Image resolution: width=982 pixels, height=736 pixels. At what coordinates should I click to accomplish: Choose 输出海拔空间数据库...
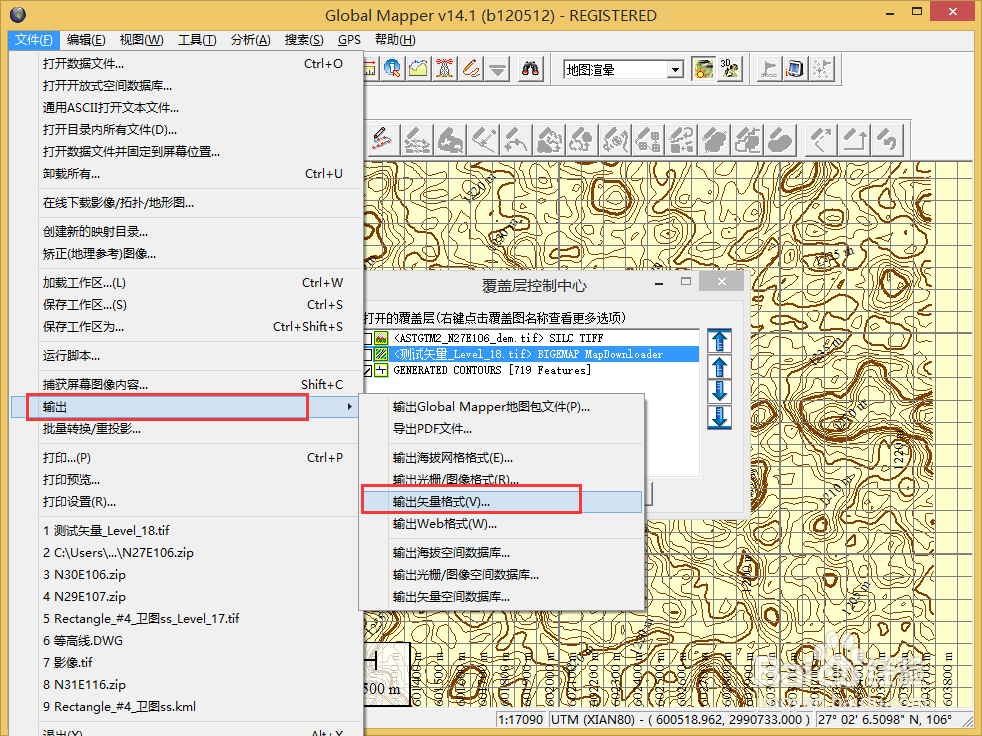502,553
